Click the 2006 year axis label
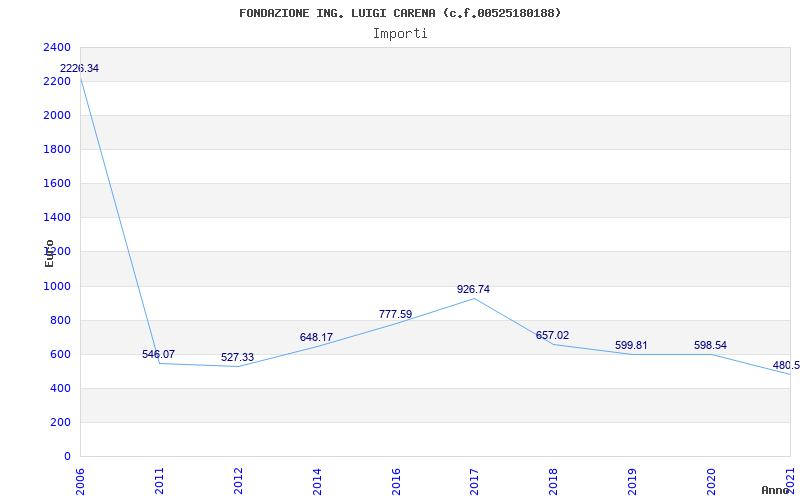 (80, 481)
